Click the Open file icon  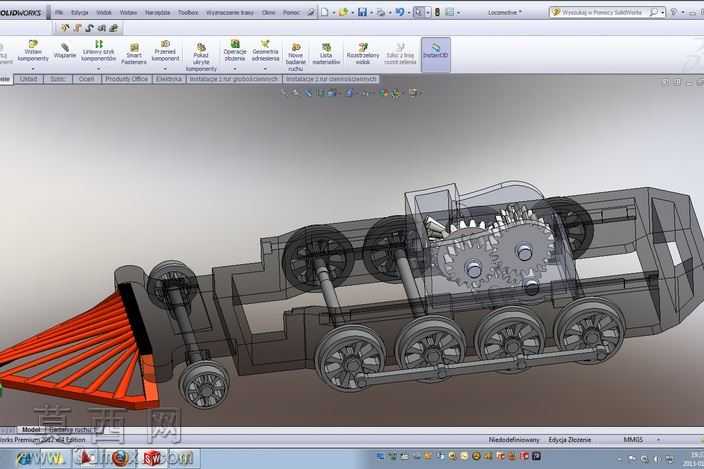[x=343, y=13]
